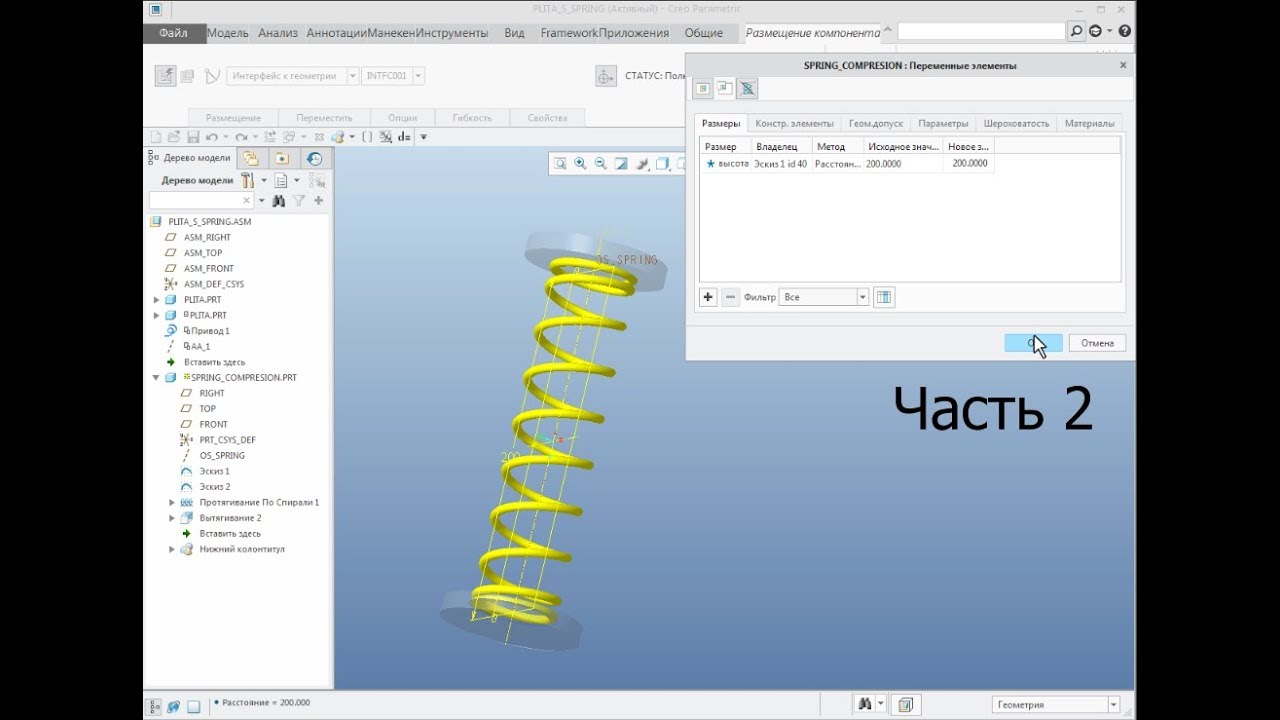Click the help question mark icon
Image resolution: width=1280 pixels, height=720 pixels.
tap(1125, 32)
